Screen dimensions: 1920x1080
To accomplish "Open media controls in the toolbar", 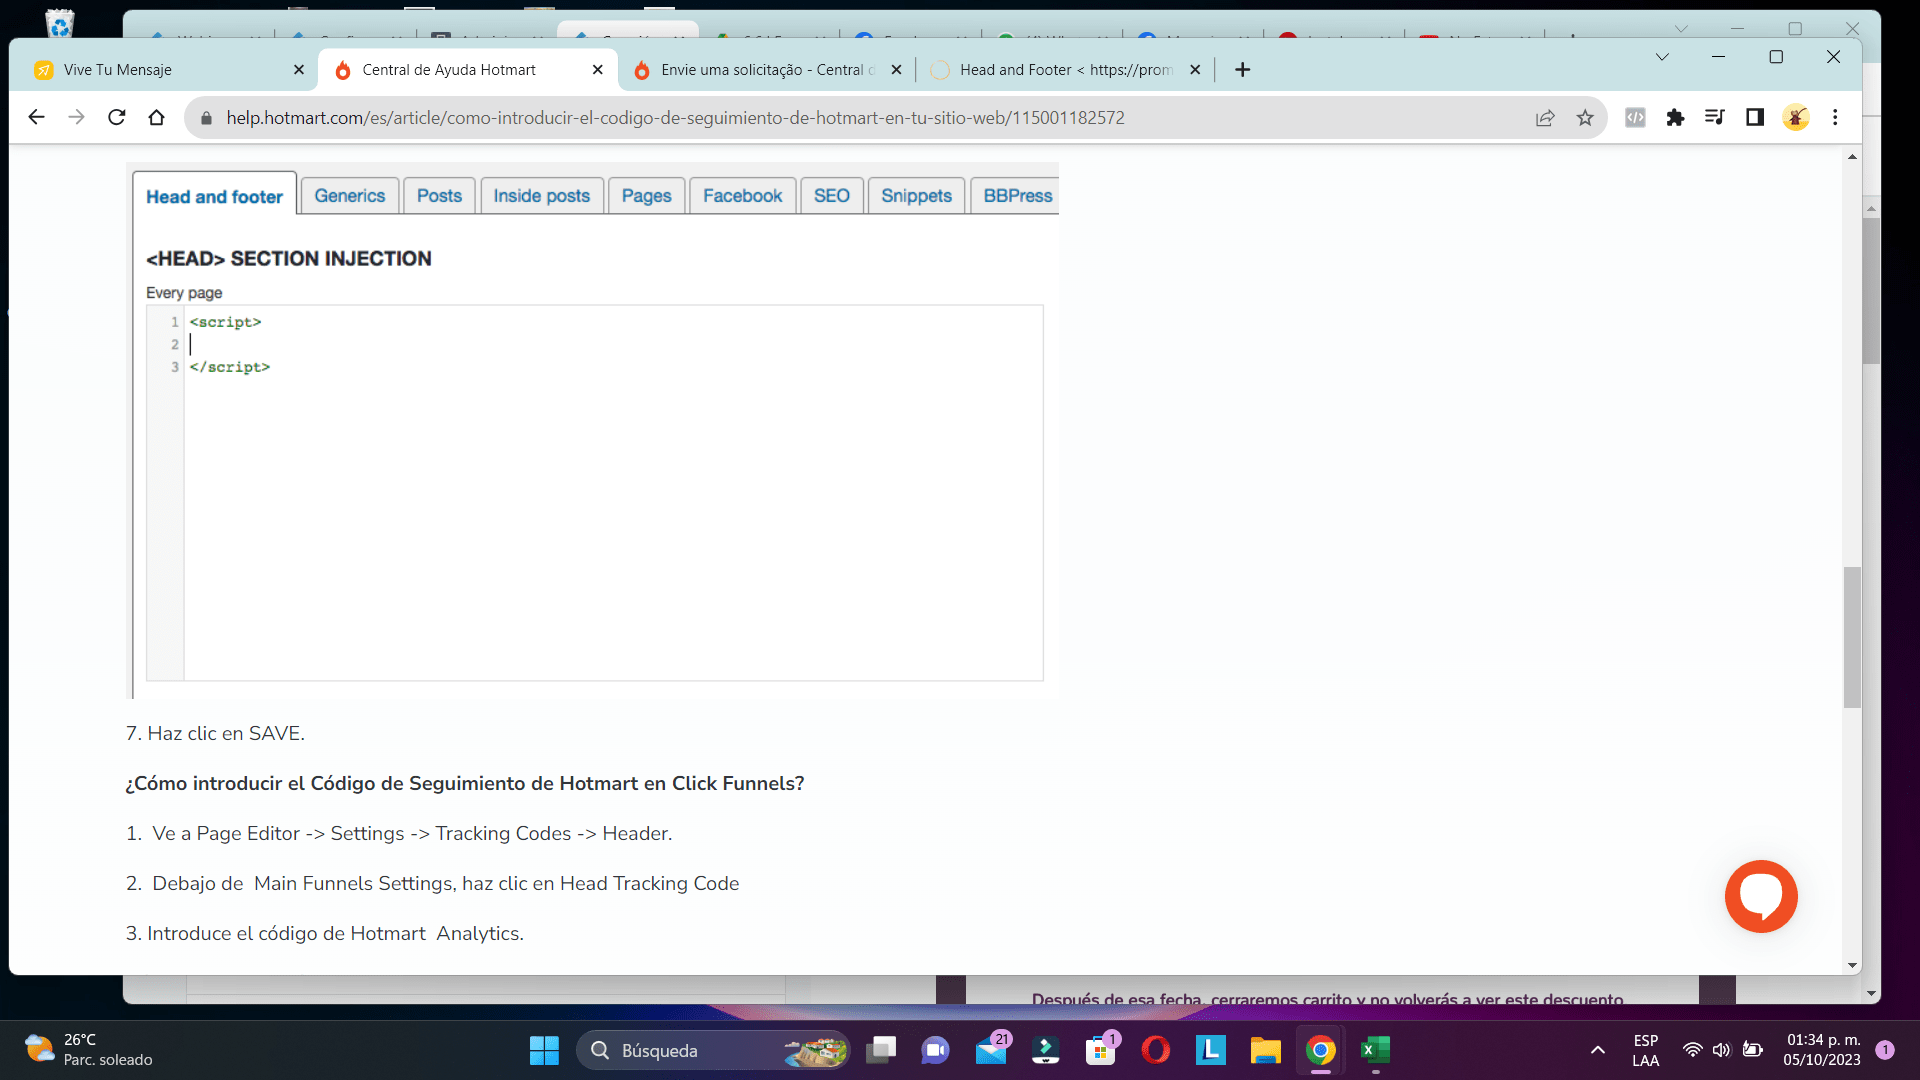I will click(1715, 117).
